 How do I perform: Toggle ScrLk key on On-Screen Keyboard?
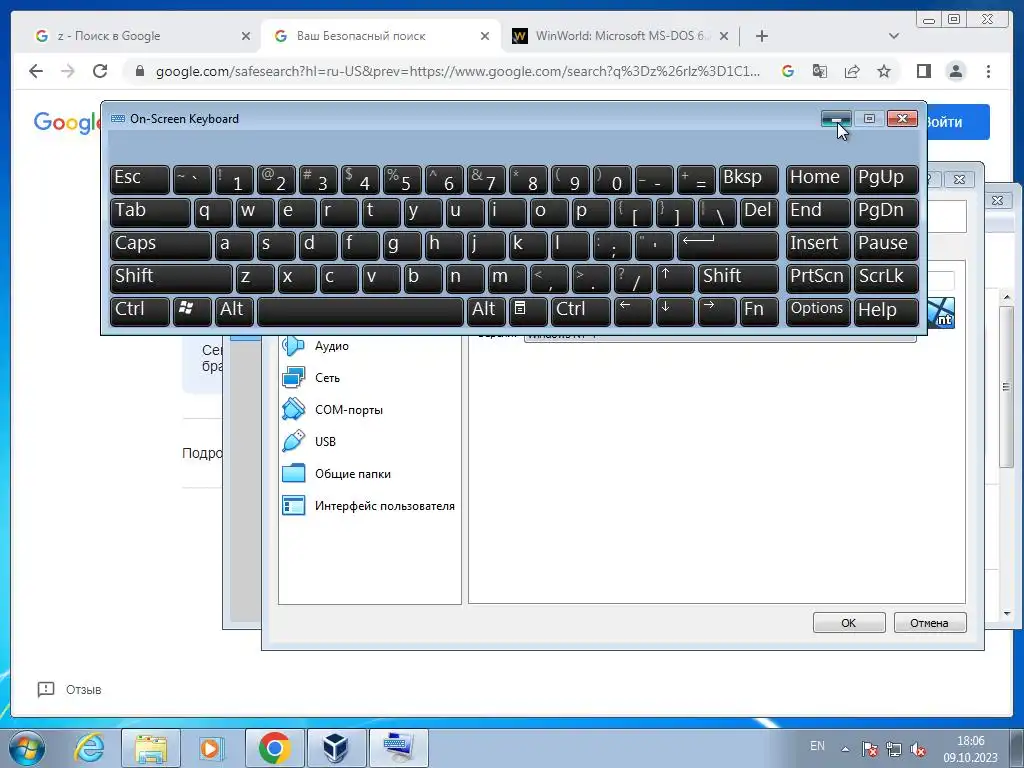click(886, 278)
